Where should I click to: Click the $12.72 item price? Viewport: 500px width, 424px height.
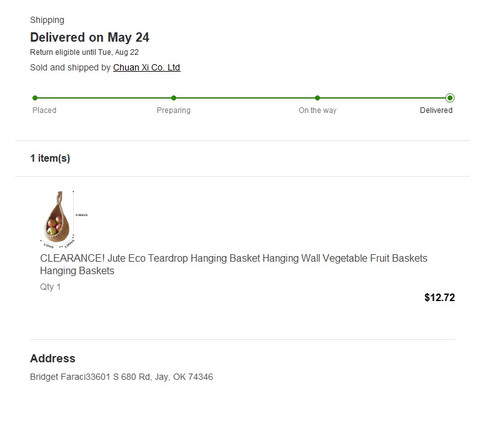(x=440, y=297)
